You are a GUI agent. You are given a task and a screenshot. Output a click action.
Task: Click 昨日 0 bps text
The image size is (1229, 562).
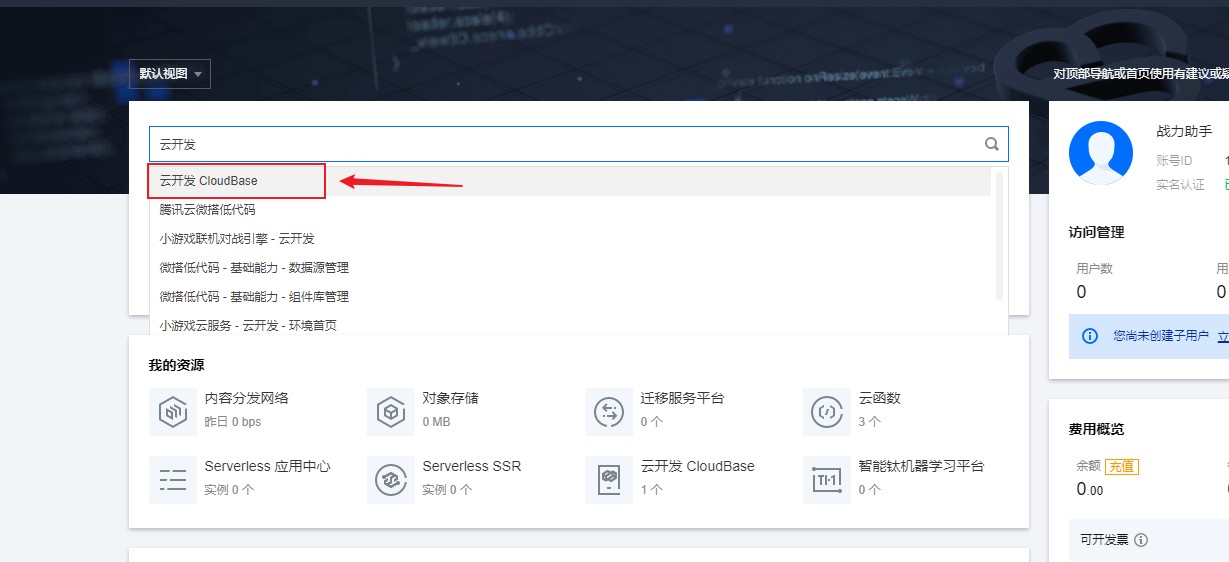(233, 422)
